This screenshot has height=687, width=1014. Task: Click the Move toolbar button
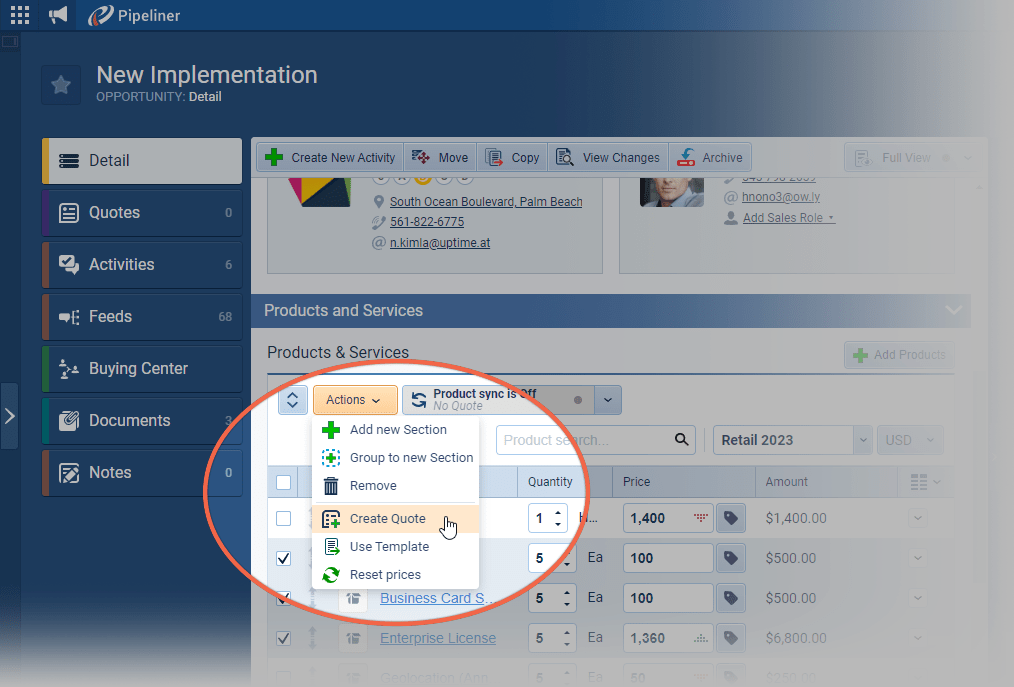tap(440, 157)
